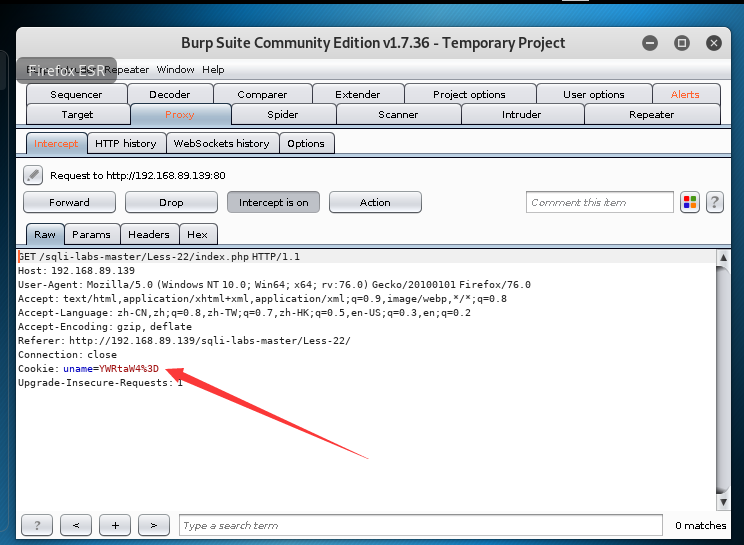Screen dimensions: 744x545
Task: Close the Burp Suite window
Action: pos(714,43)
